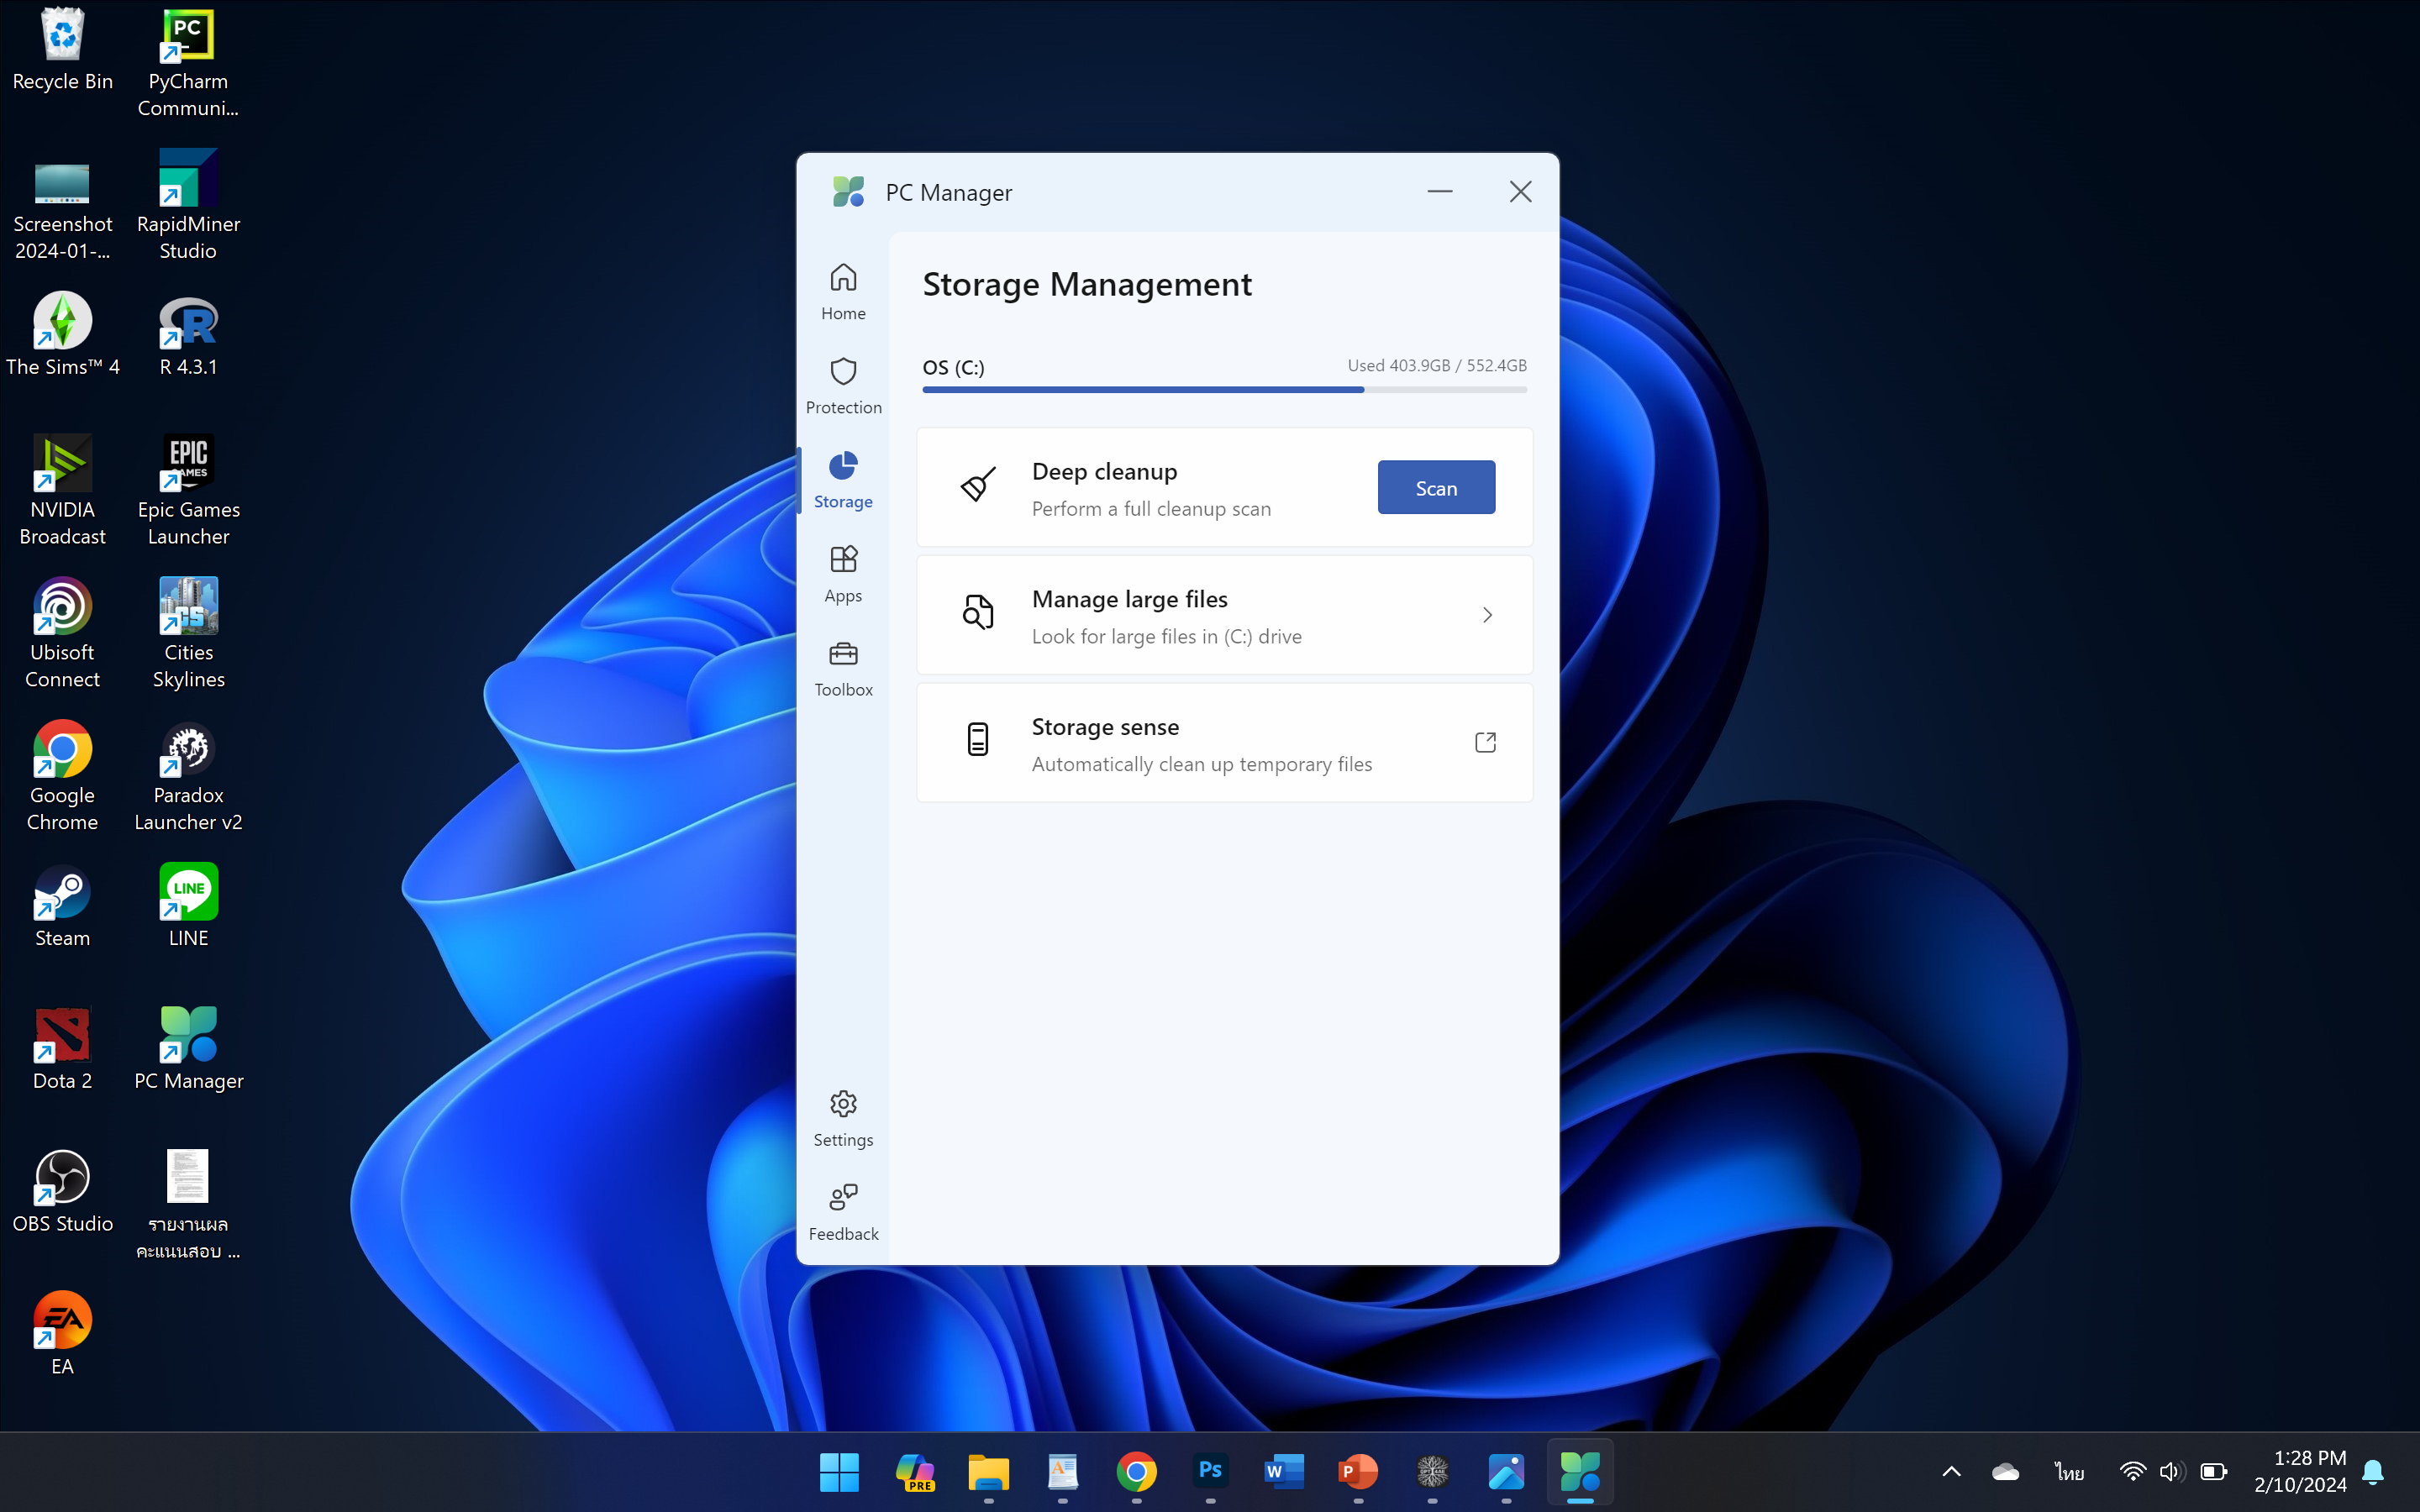Open the document app in the taskbar
2420x1512 pixels.
click(x=1062, y=1471)
